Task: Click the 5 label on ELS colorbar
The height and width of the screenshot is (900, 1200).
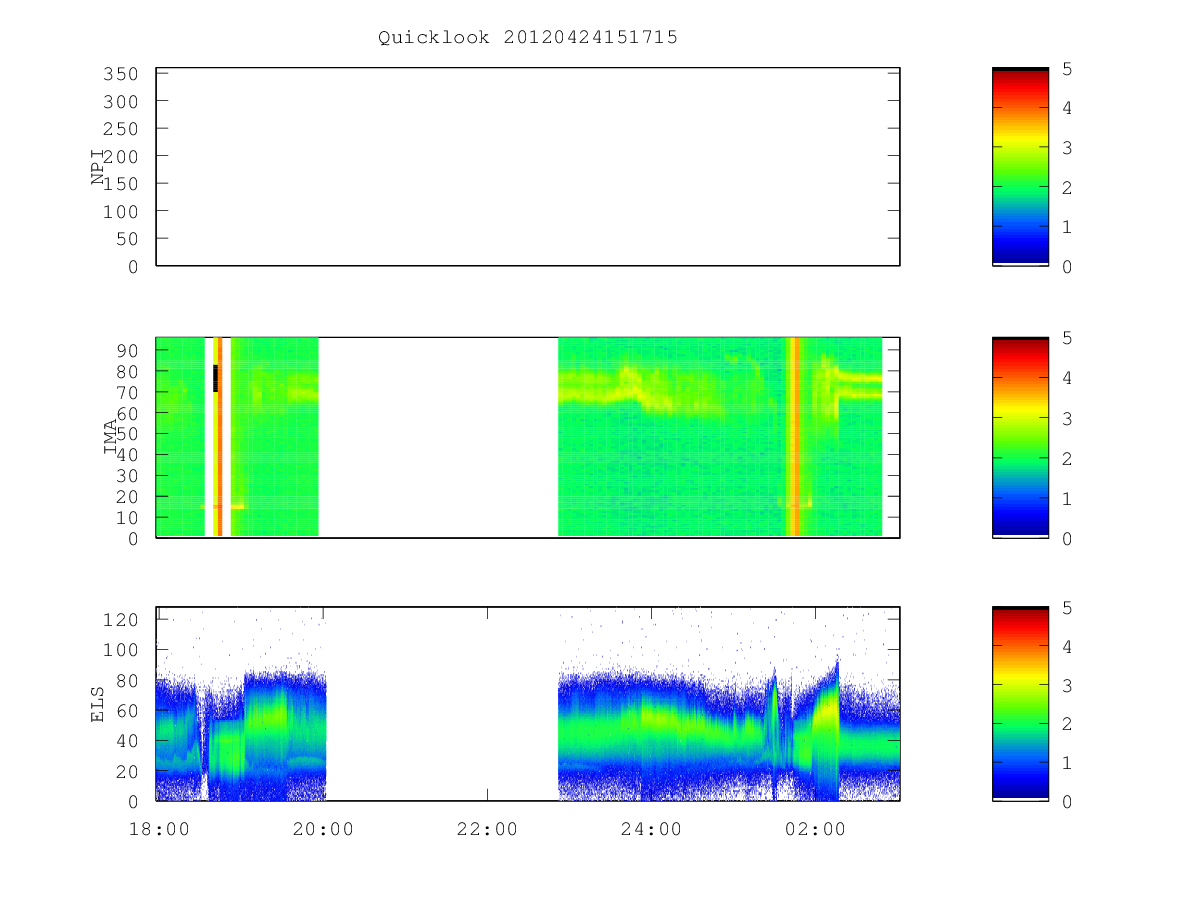Action: point(1067,608)
